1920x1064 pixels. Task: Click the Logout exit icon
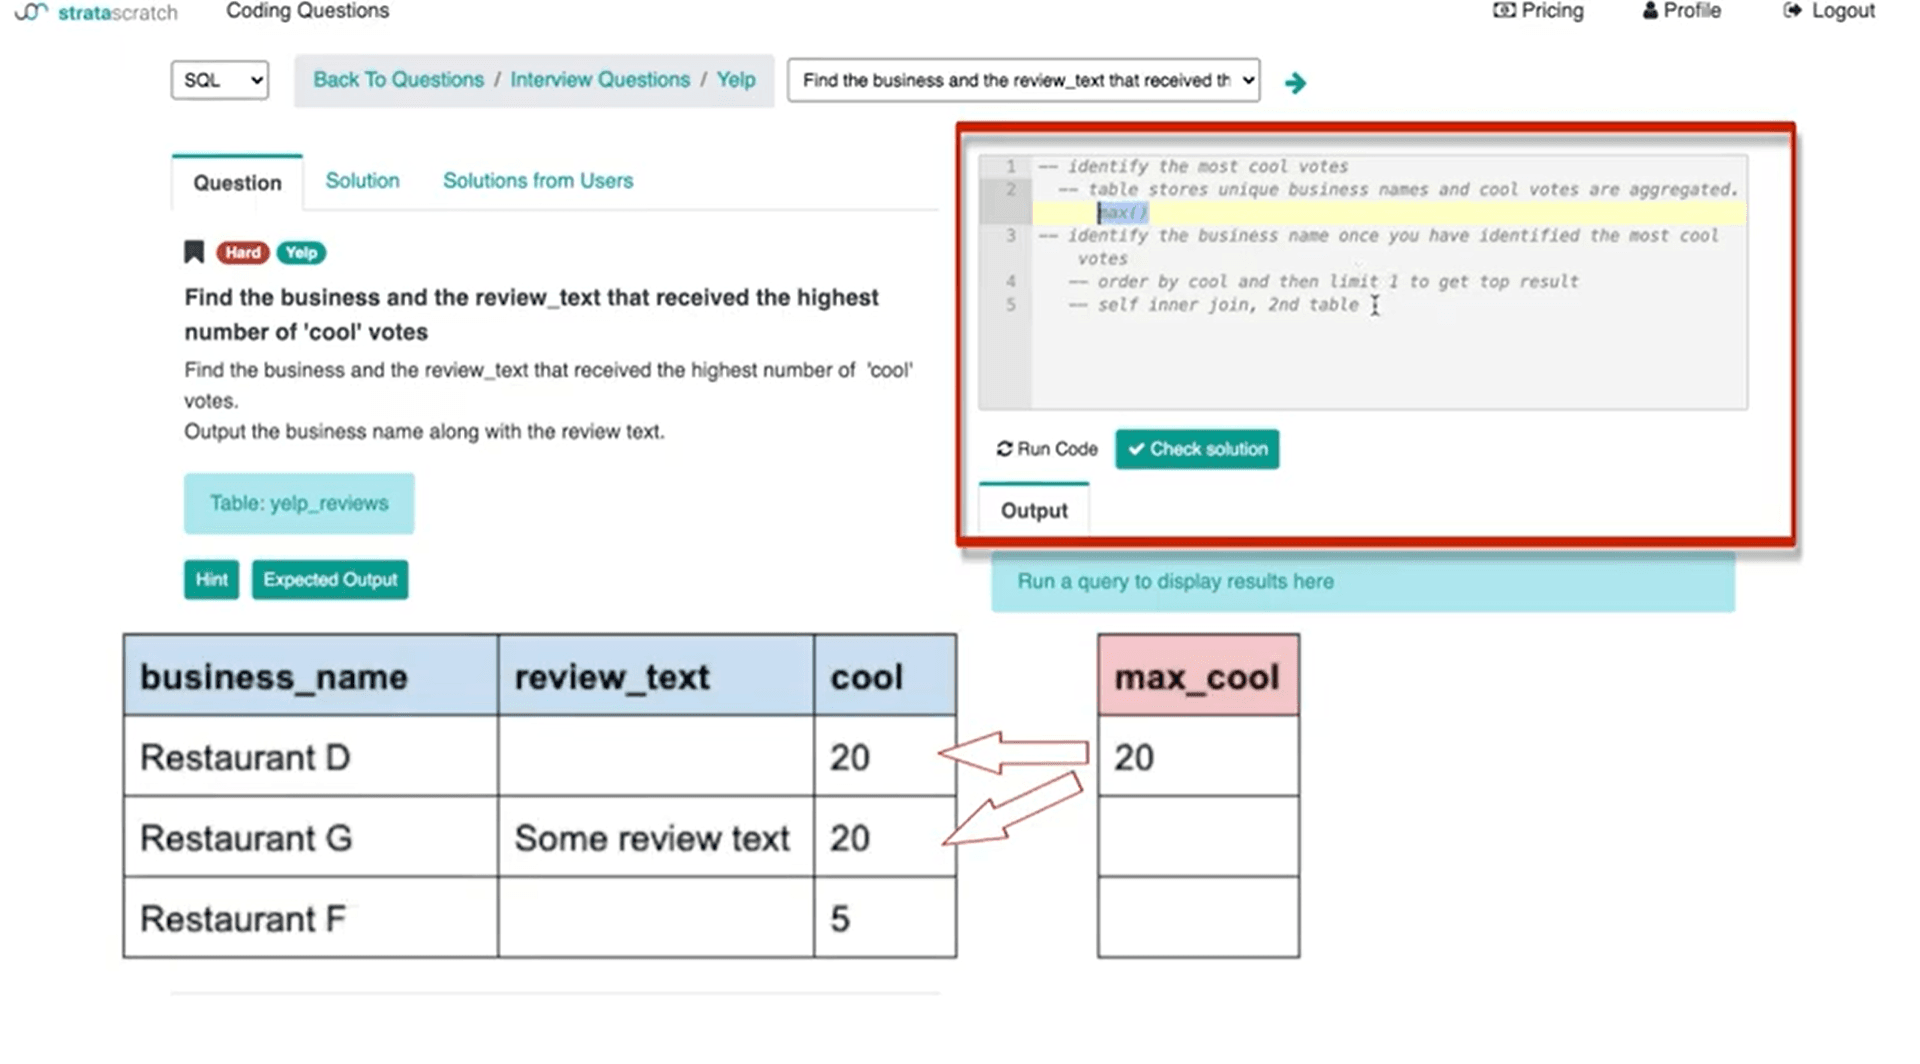pos(1791,11)
